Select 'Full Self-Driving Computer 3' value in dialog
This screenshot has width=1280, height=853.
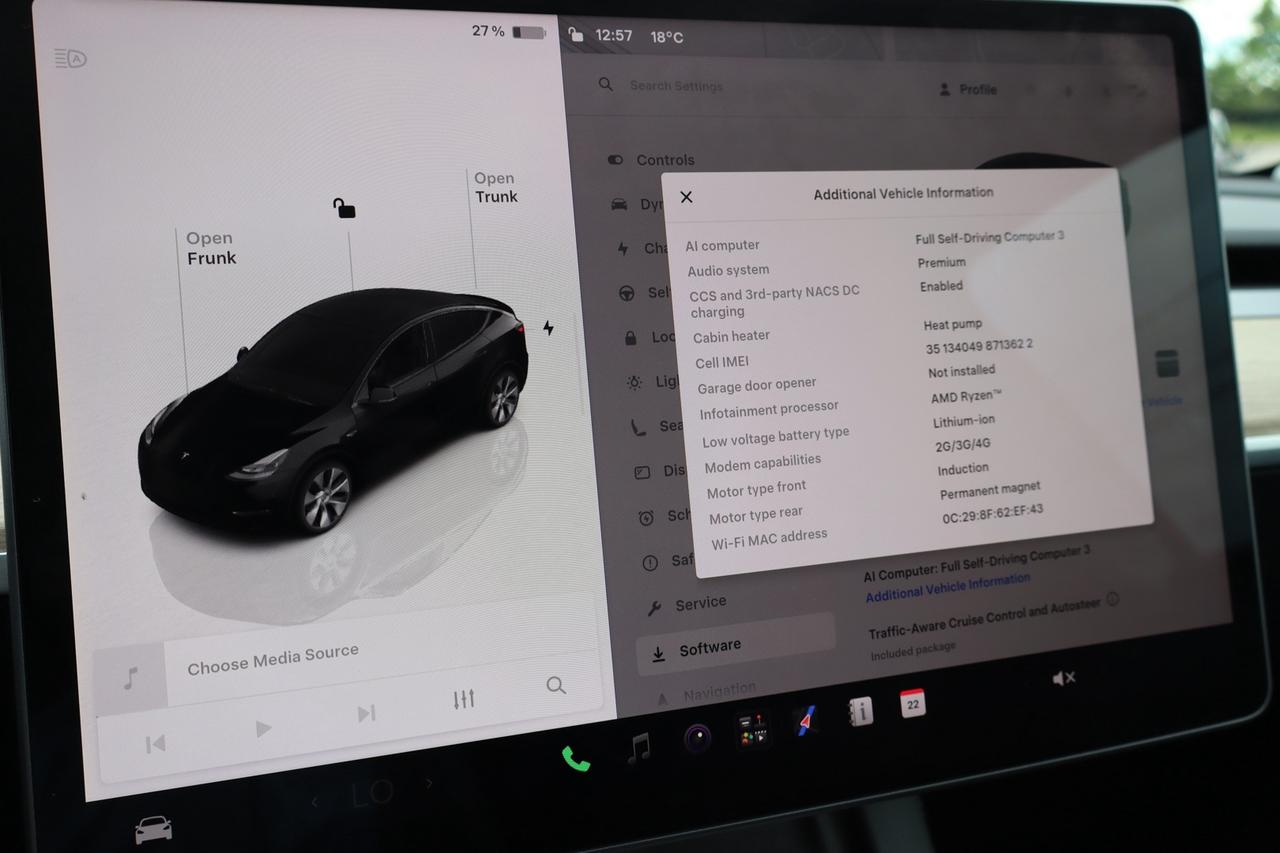pos(990,237)
